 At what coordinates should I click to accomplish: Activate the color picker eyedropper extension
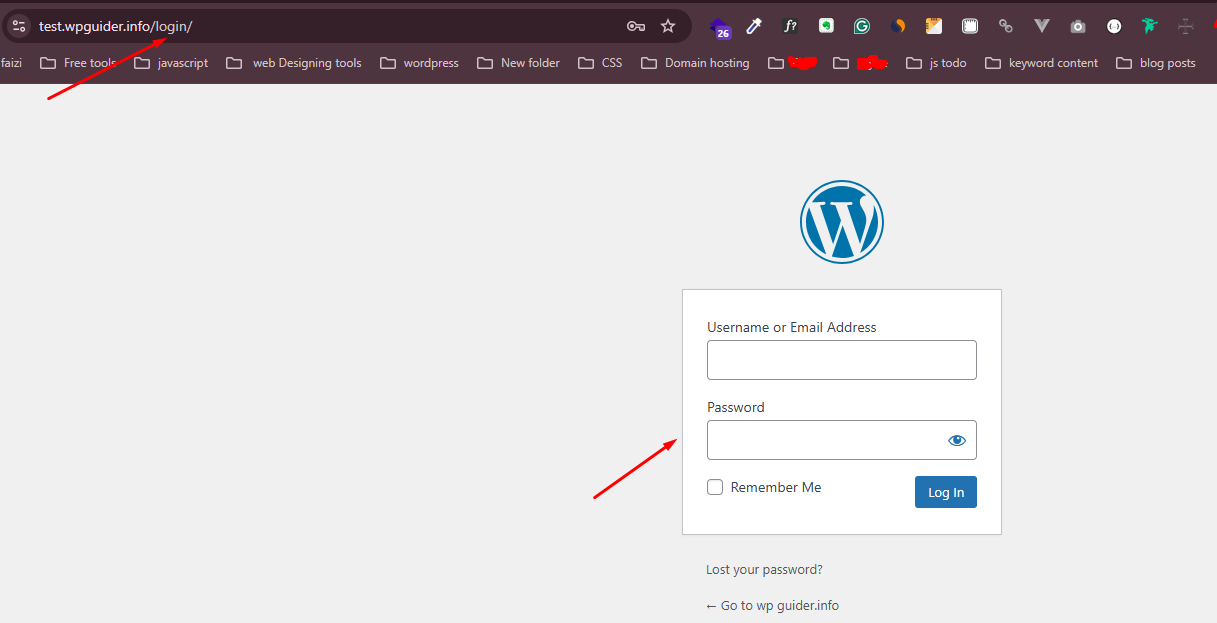click(x=755, y=26)
